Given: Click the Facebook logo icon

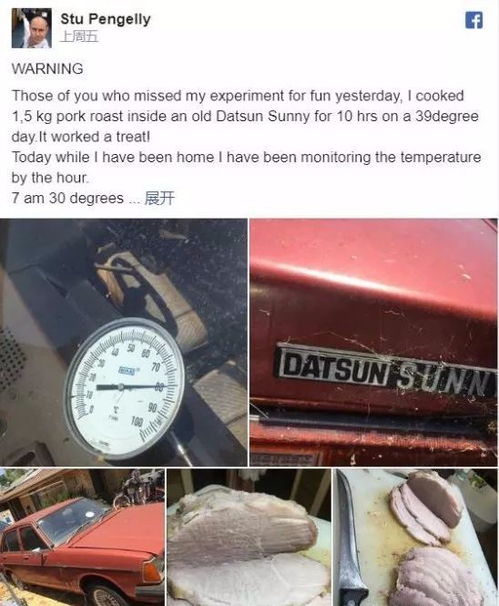Looking at the screenshot, I should click(x=474, y=20).
